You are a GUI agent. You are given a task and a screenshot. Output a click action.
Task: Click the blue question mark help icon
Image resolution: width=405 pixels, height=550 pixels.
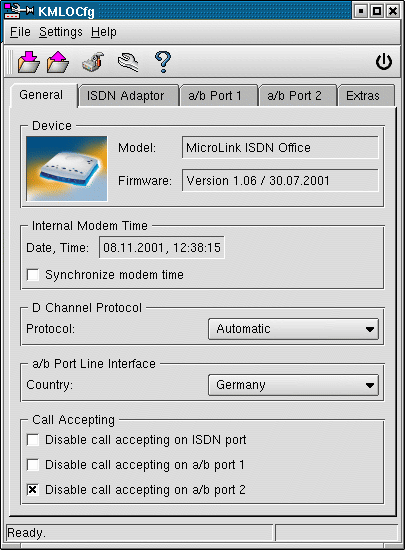tap(163, 62)
